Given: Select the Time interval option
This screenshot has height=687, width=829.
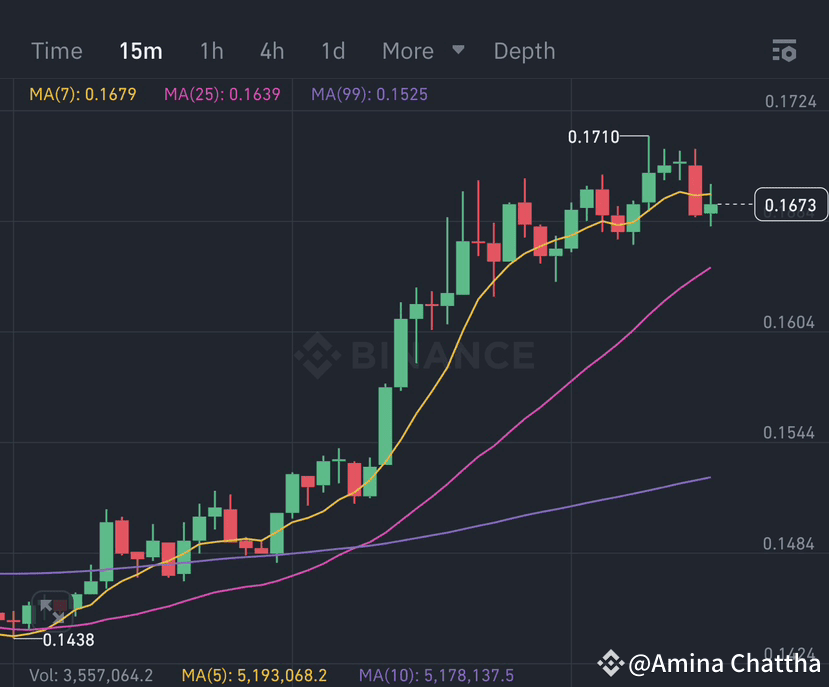Looking at the screenshot, I should 56,50.
